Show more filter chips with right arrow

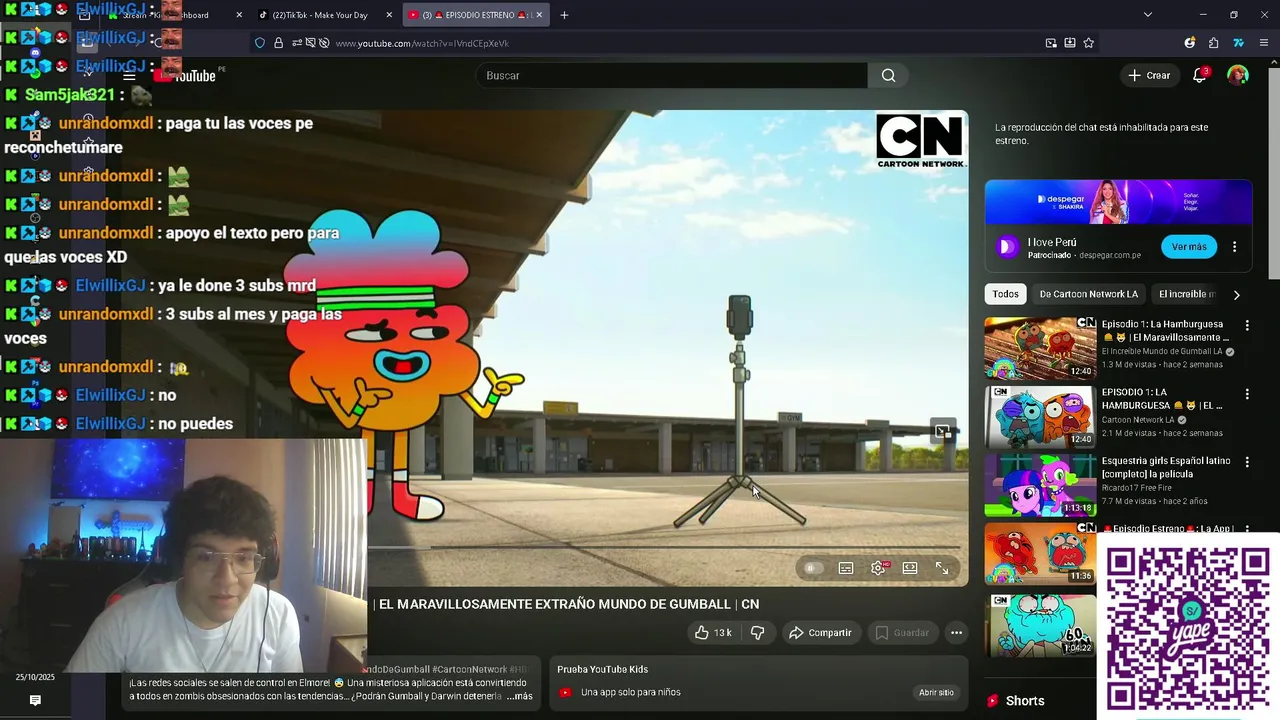tap(1236, 295)
